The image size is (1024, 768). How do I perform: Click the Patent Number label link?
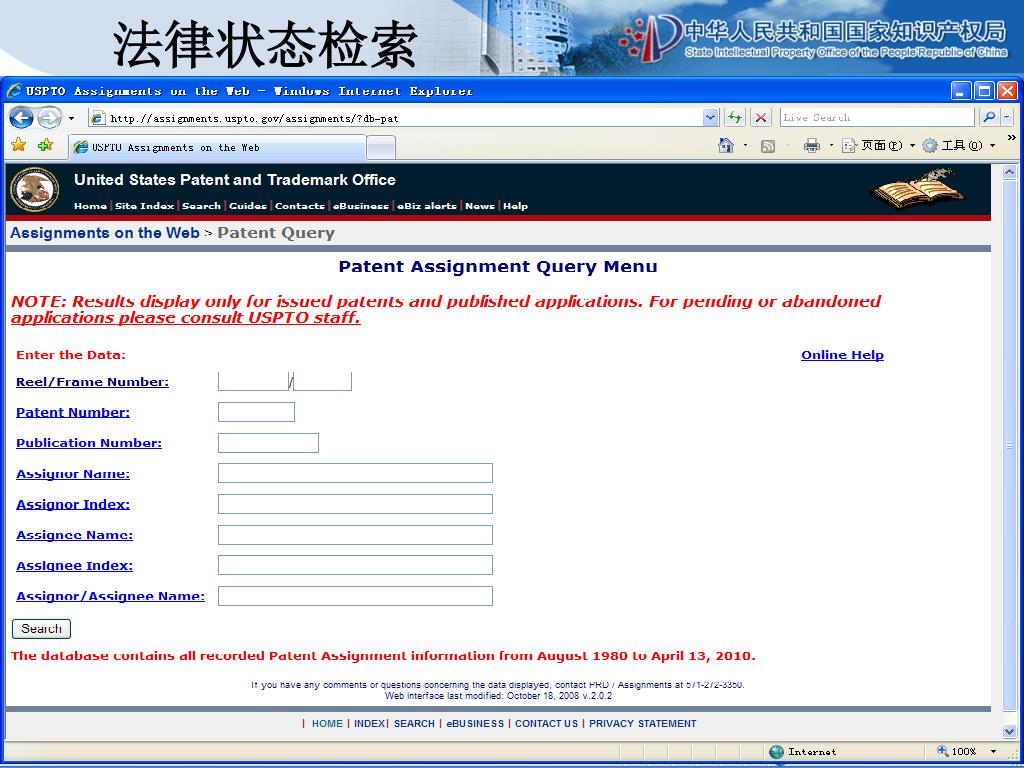tap(72, 413)
